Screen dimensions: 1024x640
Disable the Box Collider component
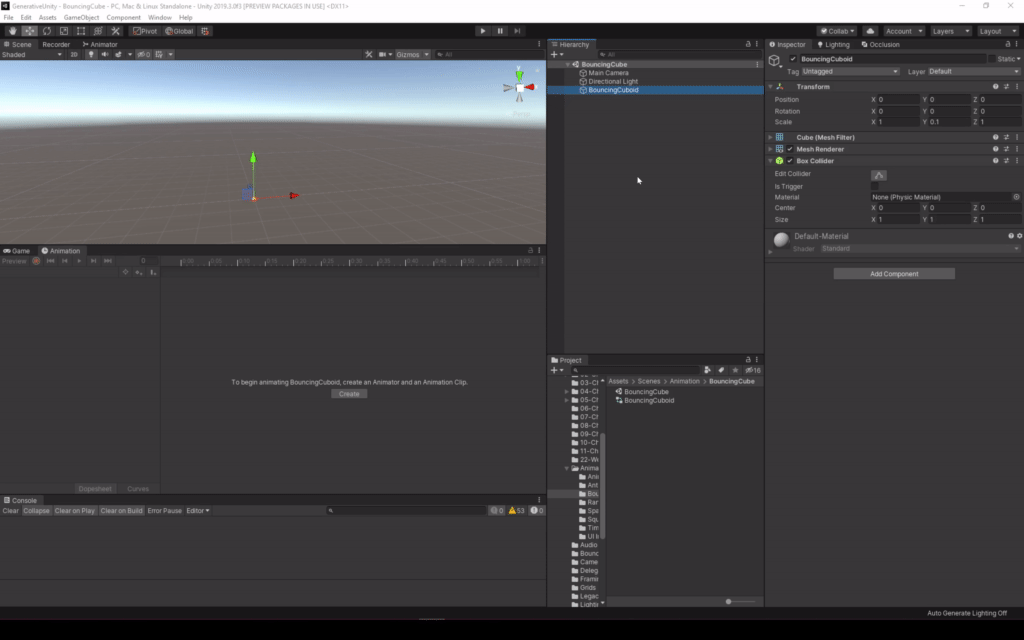pos(790,161)
